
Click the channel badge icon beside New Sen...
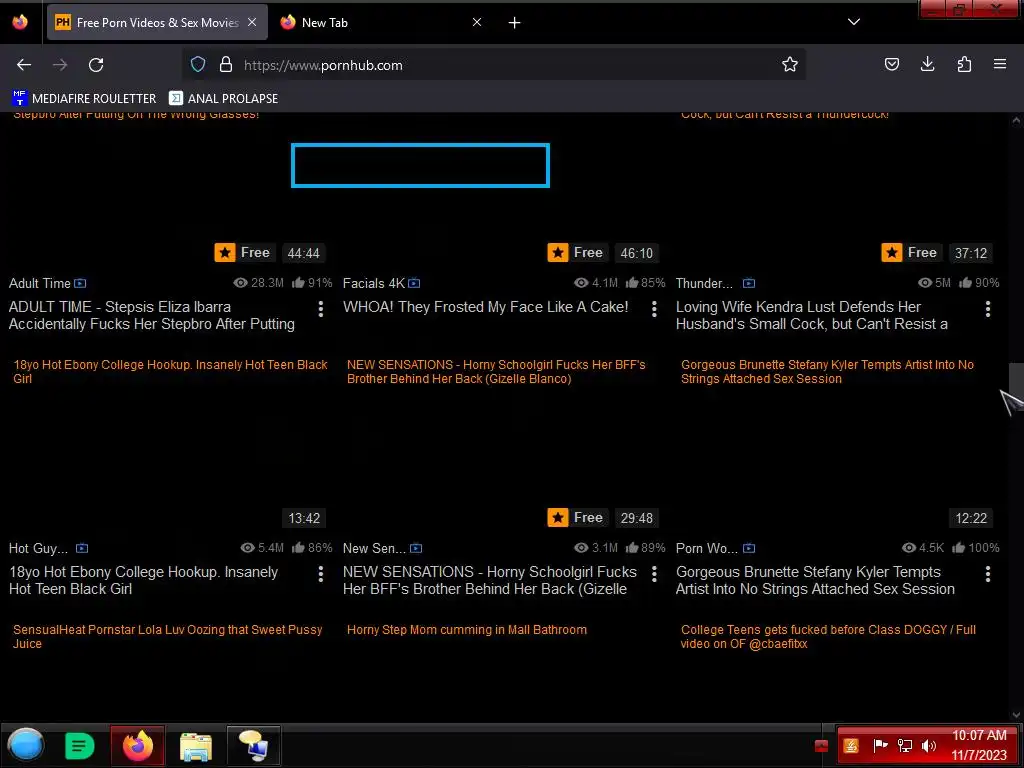pyautogui.click(x=416, y=549)
